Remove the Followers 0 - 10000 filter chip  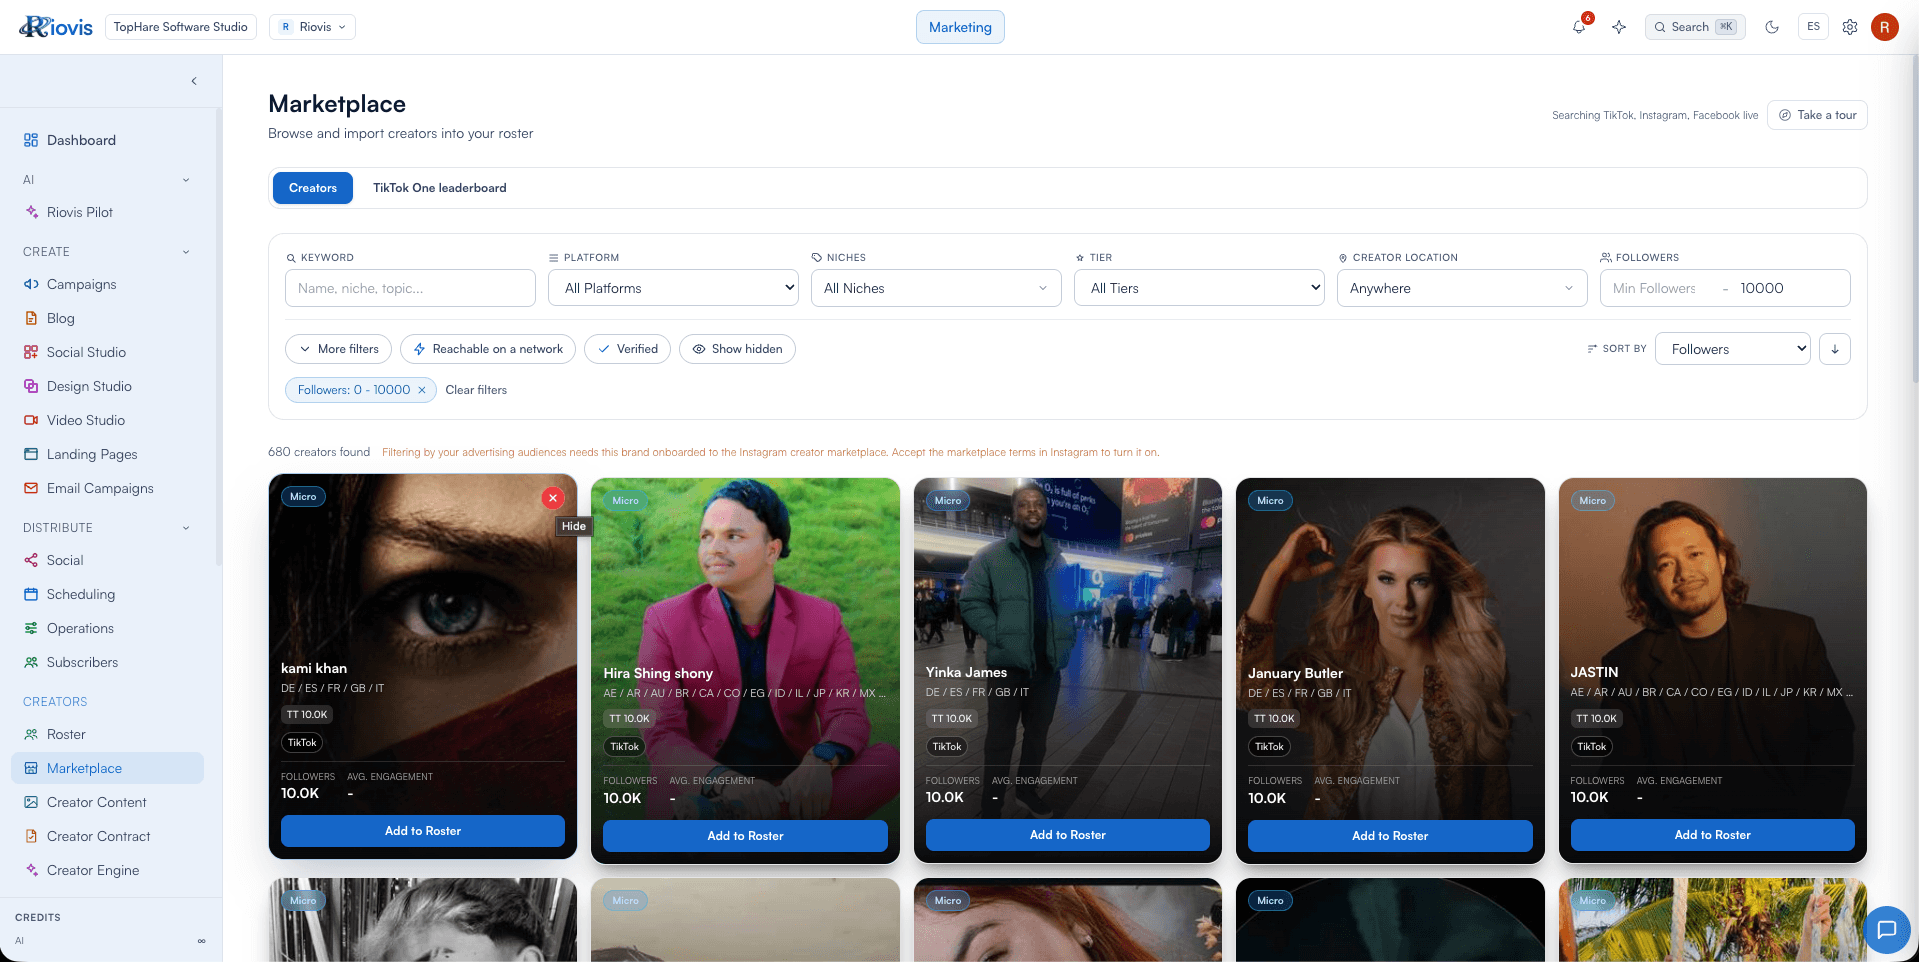pyautogui.click(x=422, y=390)
